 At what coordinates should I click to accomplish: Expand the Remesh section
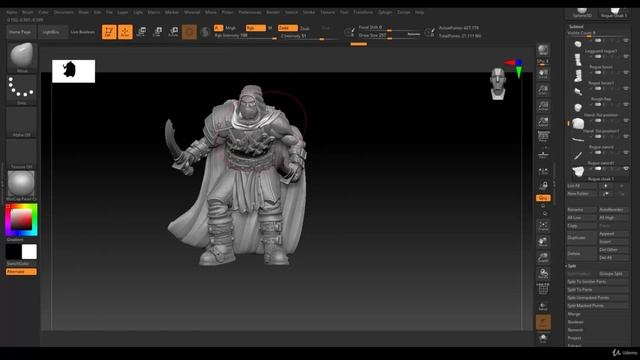pos(575,330)
